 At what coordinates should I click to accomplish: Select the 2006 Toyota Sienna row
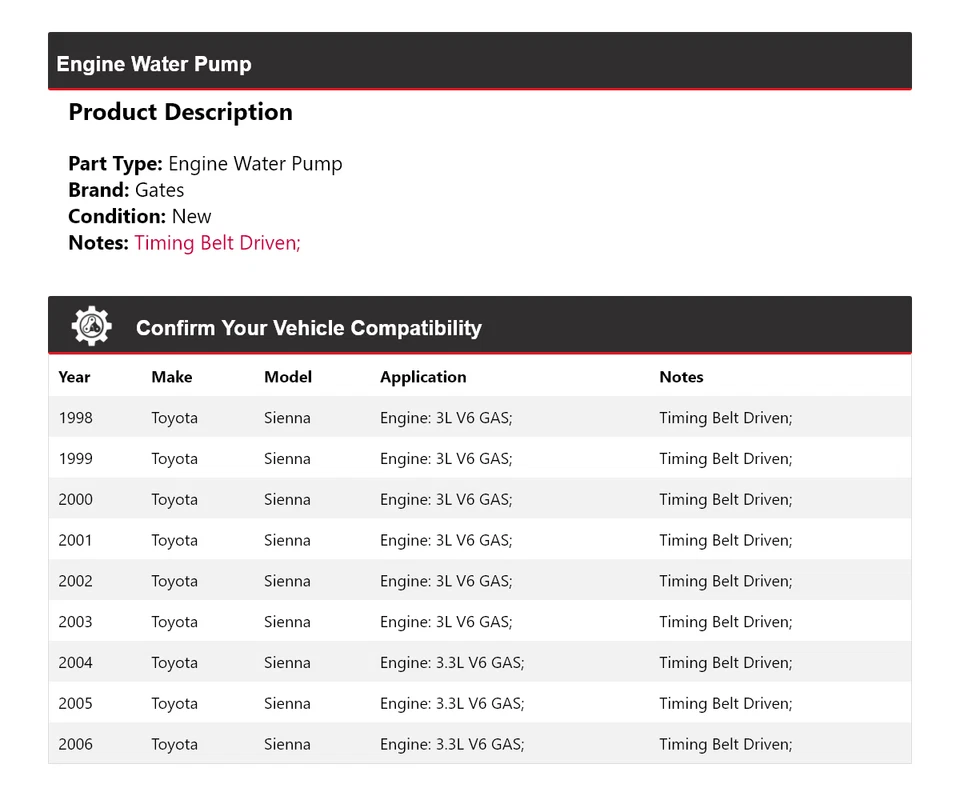point(480,744)
